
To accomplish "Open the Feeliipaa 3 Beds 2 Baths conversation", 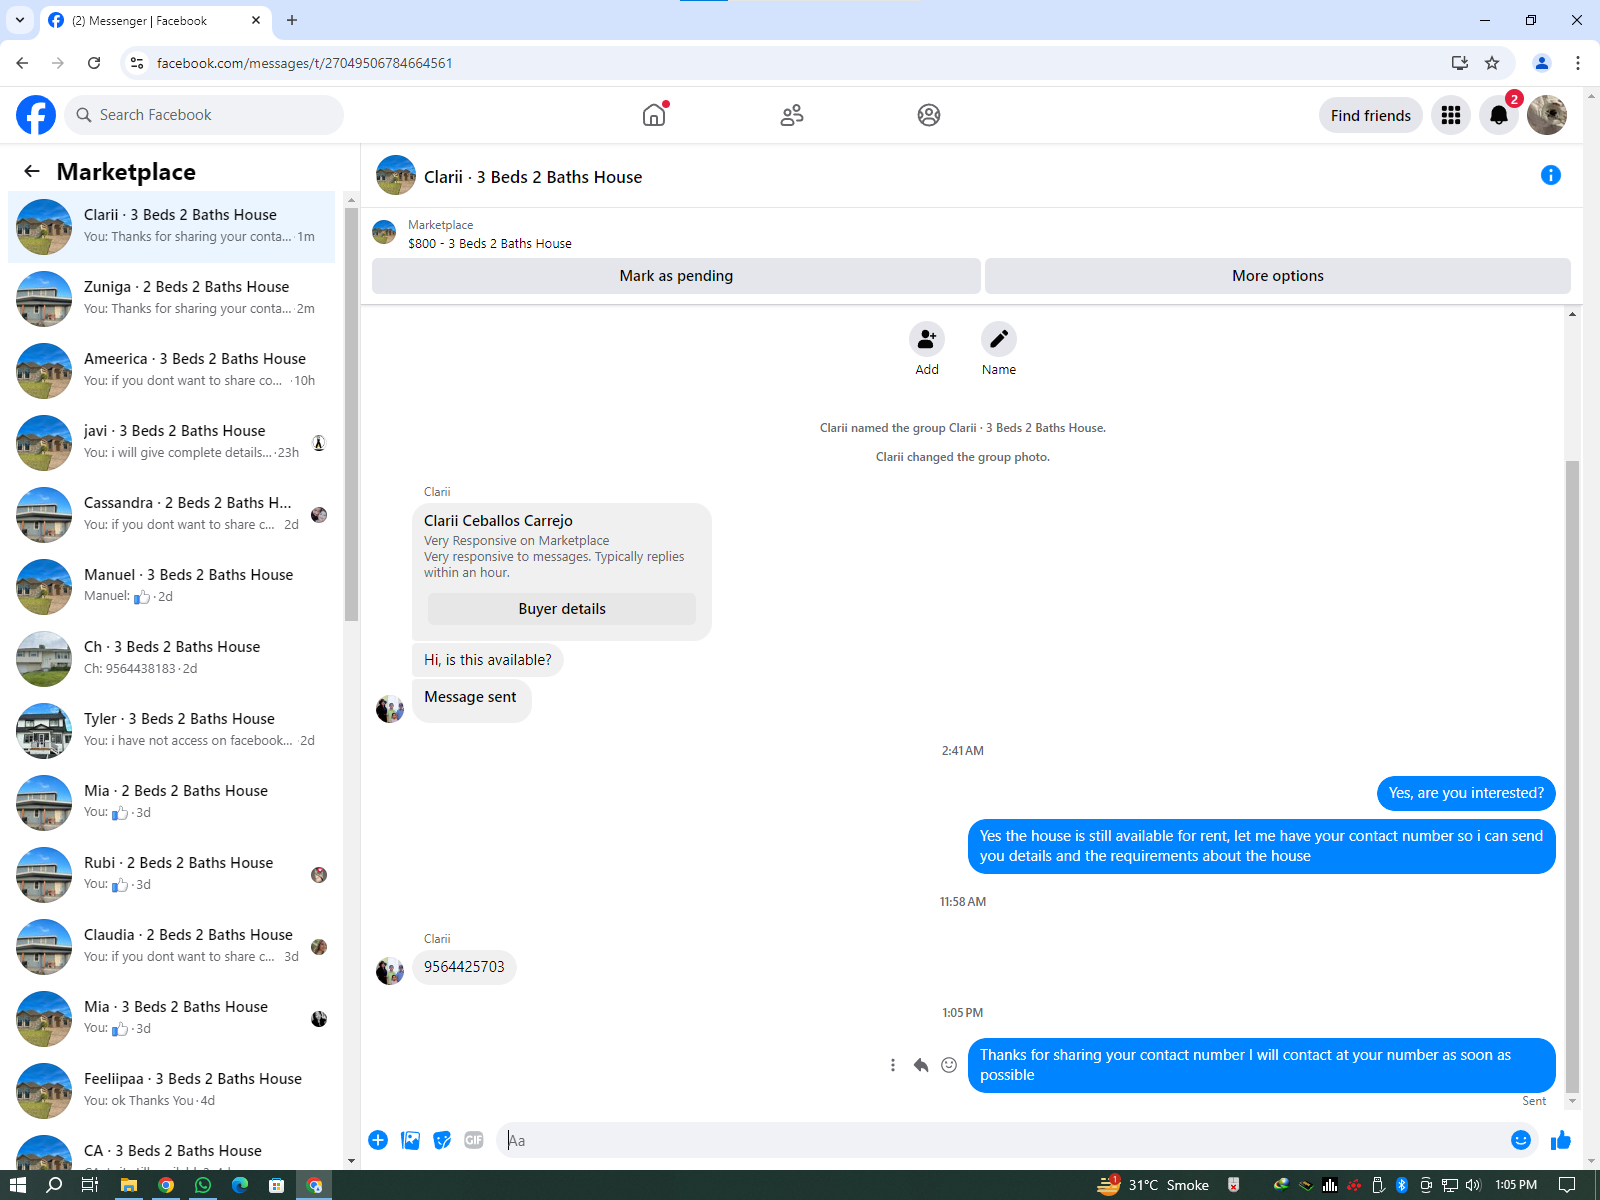I will [172, 1091].
